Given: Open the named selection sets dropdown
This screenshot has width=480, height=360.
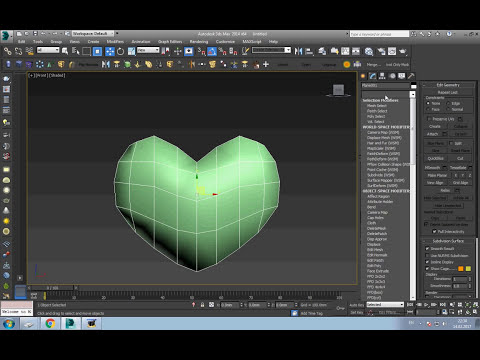Looking at the screenshot, I should point(271,50).
